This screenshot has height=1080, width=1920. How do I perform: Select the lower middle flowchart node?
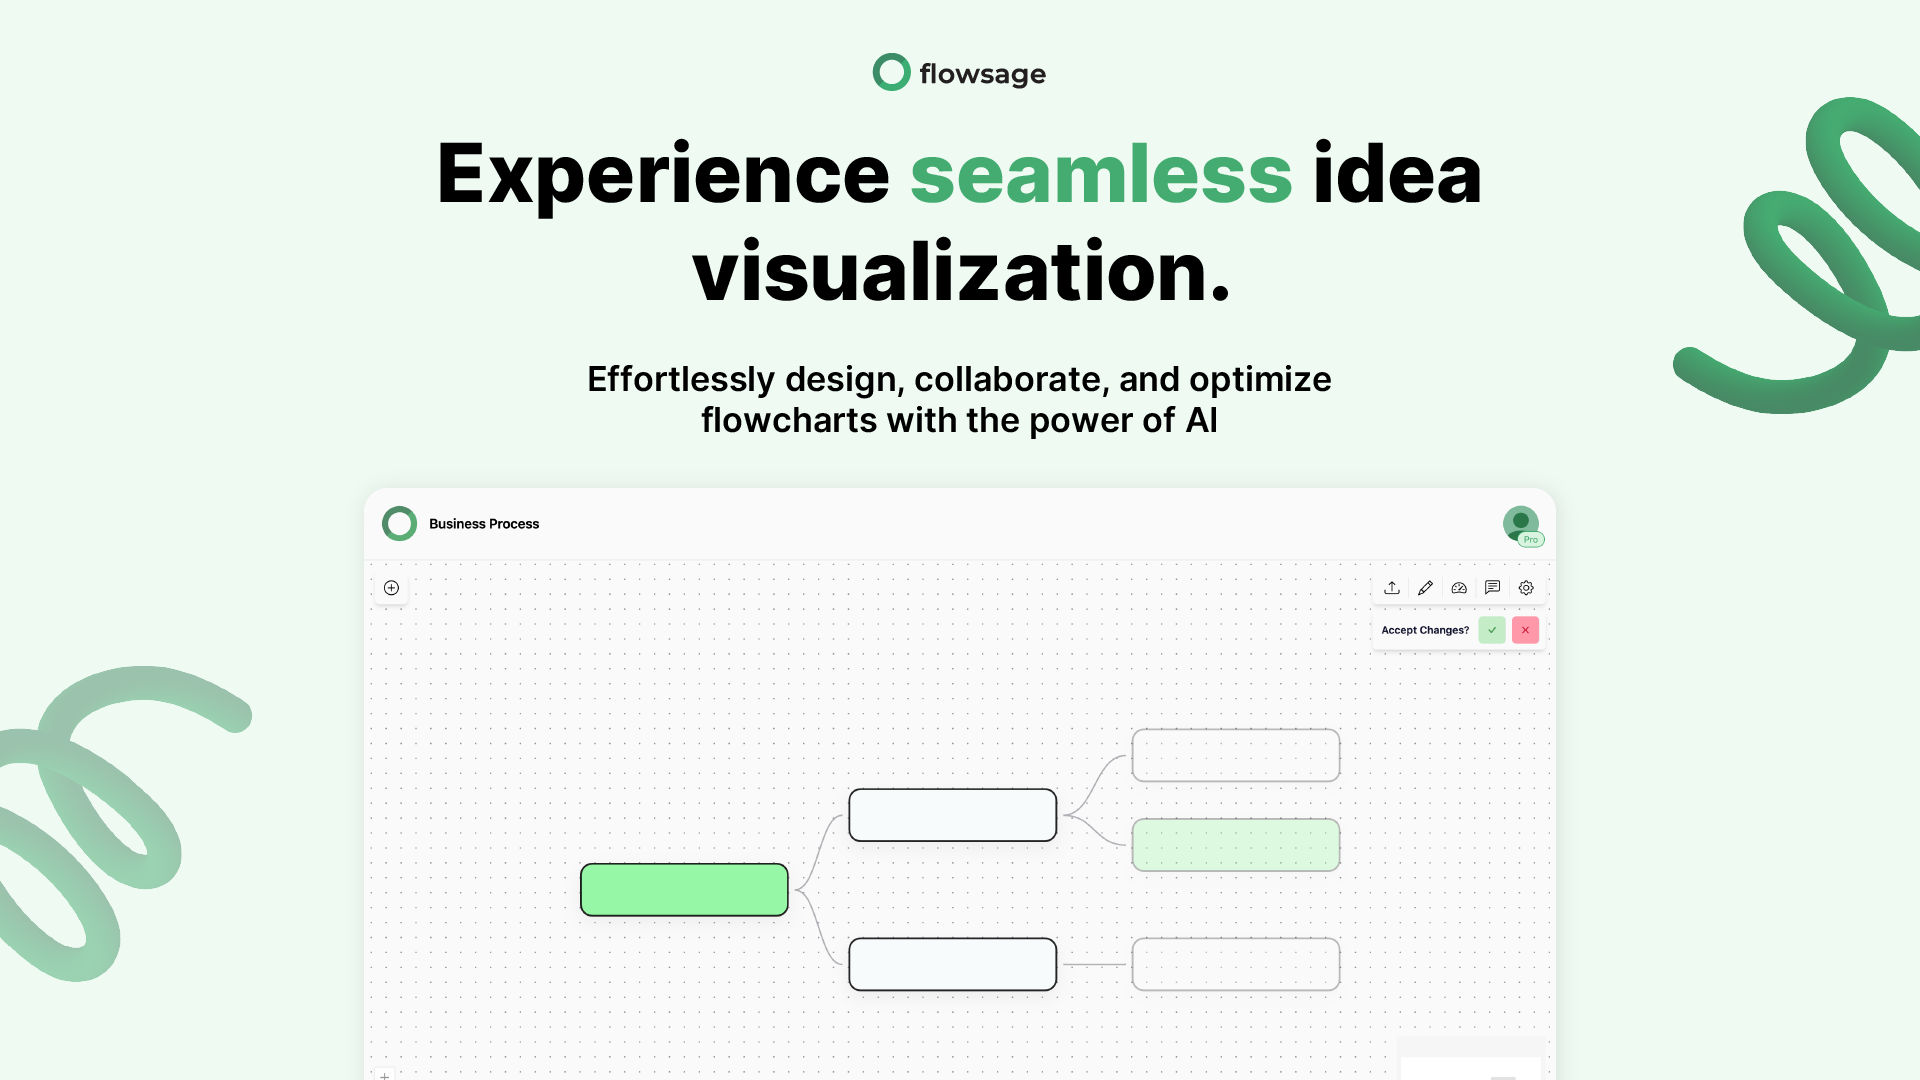click(952, 964)
